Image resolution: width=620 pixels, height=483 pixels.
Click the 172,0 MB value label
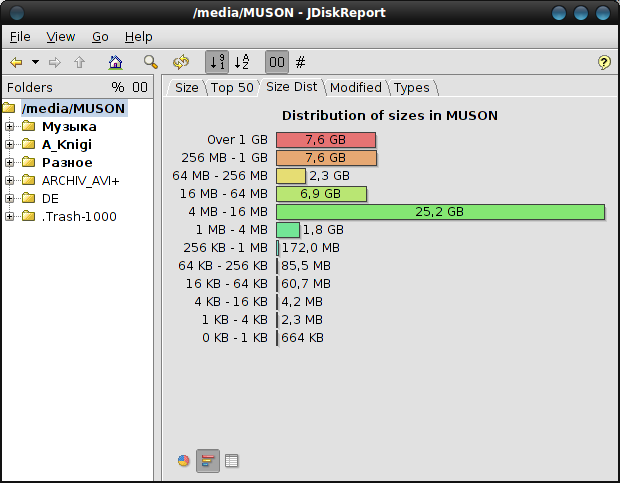click(310, 248)
